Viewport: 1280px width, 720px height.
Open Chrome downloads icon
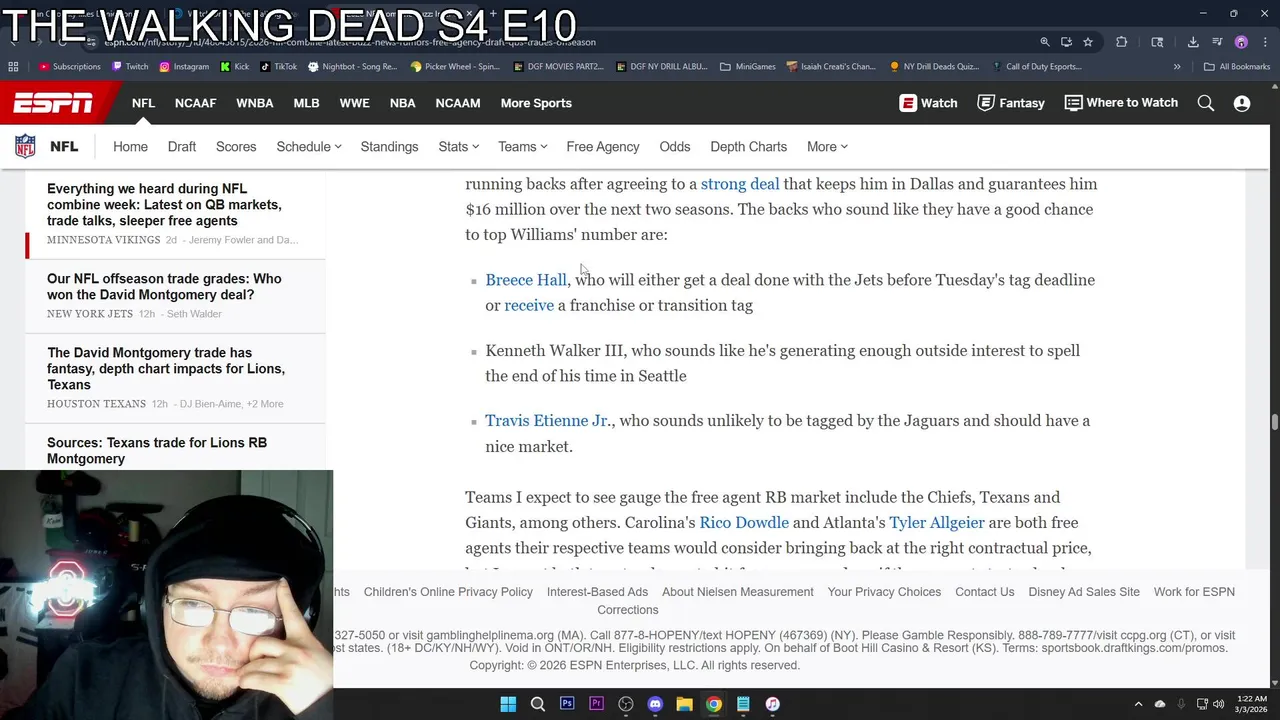tap(1193, 42)
